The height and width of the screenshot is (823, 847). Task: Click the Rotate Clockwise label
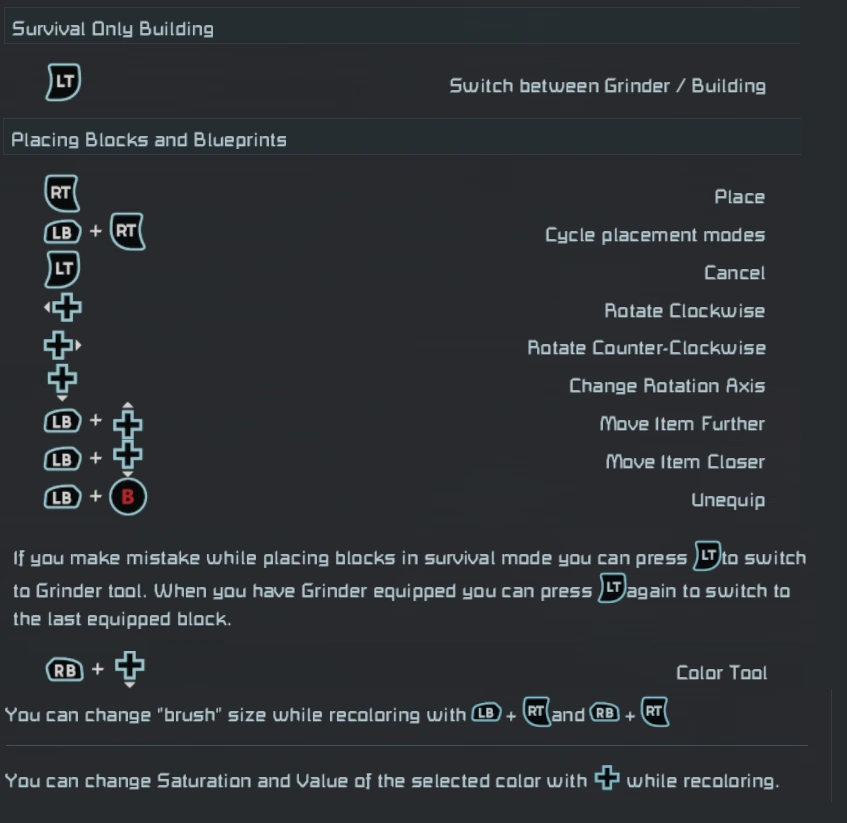pos(684,310)
